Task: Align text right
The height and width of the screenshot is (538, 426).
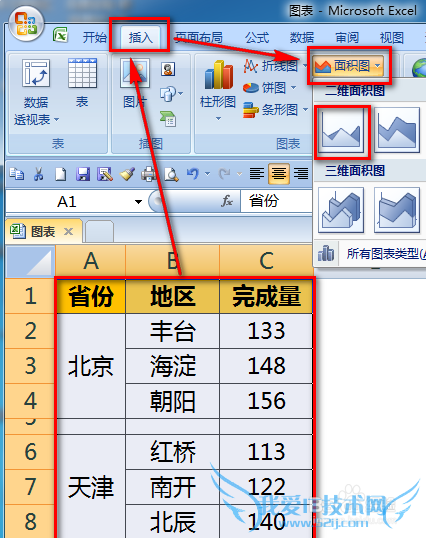Action: coord(301,174)
